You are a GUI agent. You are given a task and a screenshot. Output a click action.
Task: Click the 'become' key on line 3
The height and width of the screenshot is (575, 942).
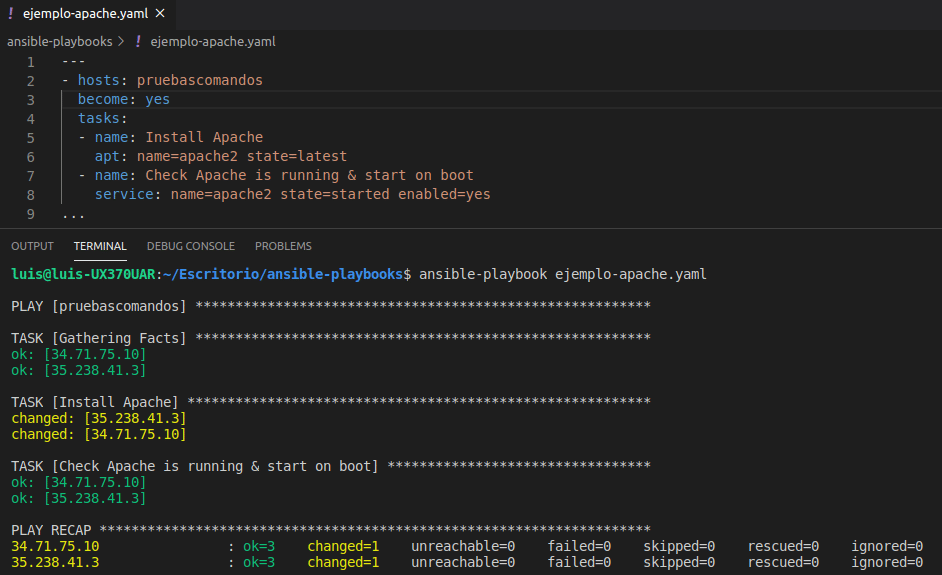(103, 100)
